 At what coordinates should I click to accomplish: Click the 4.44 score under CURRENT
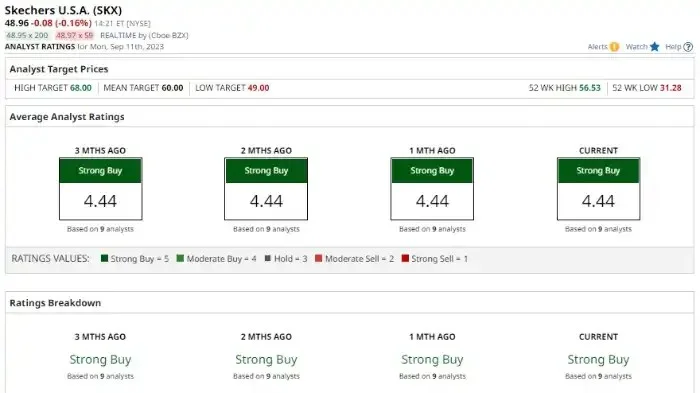(598, 201)
